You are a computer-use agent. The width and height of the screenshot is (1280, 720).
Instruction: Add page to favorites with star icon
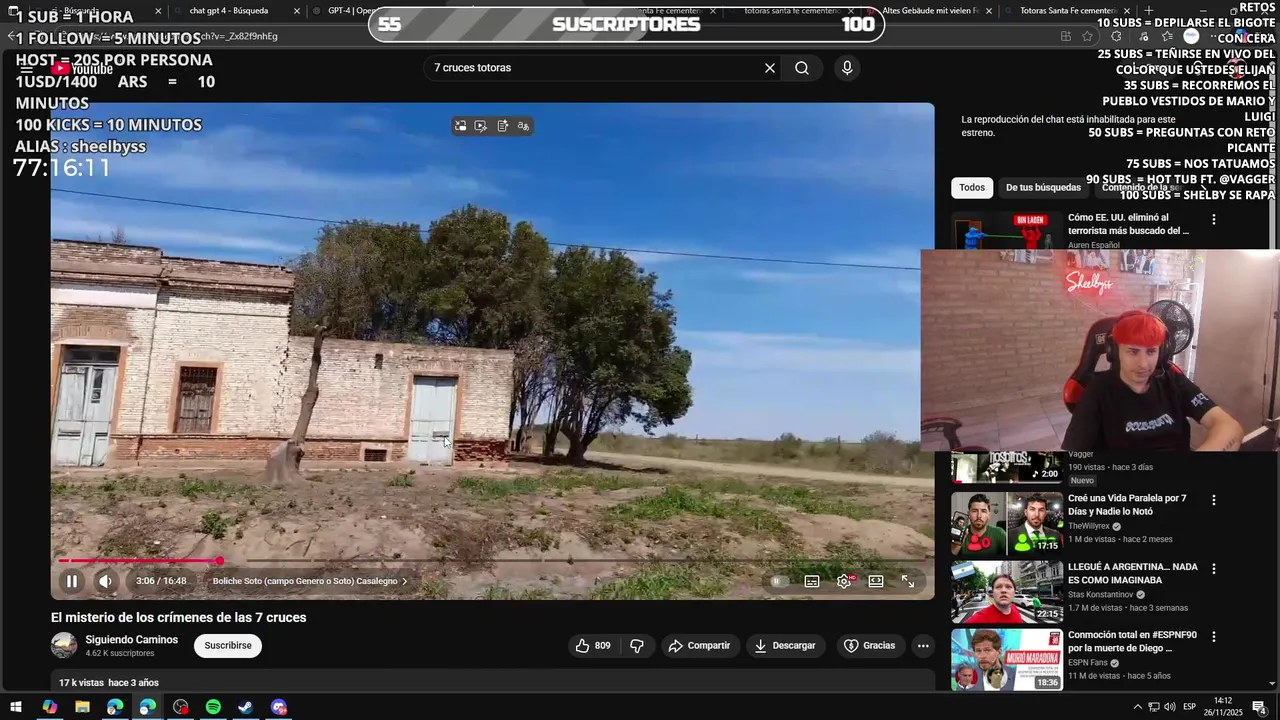pyautogui.click(x=1087, y=36)
